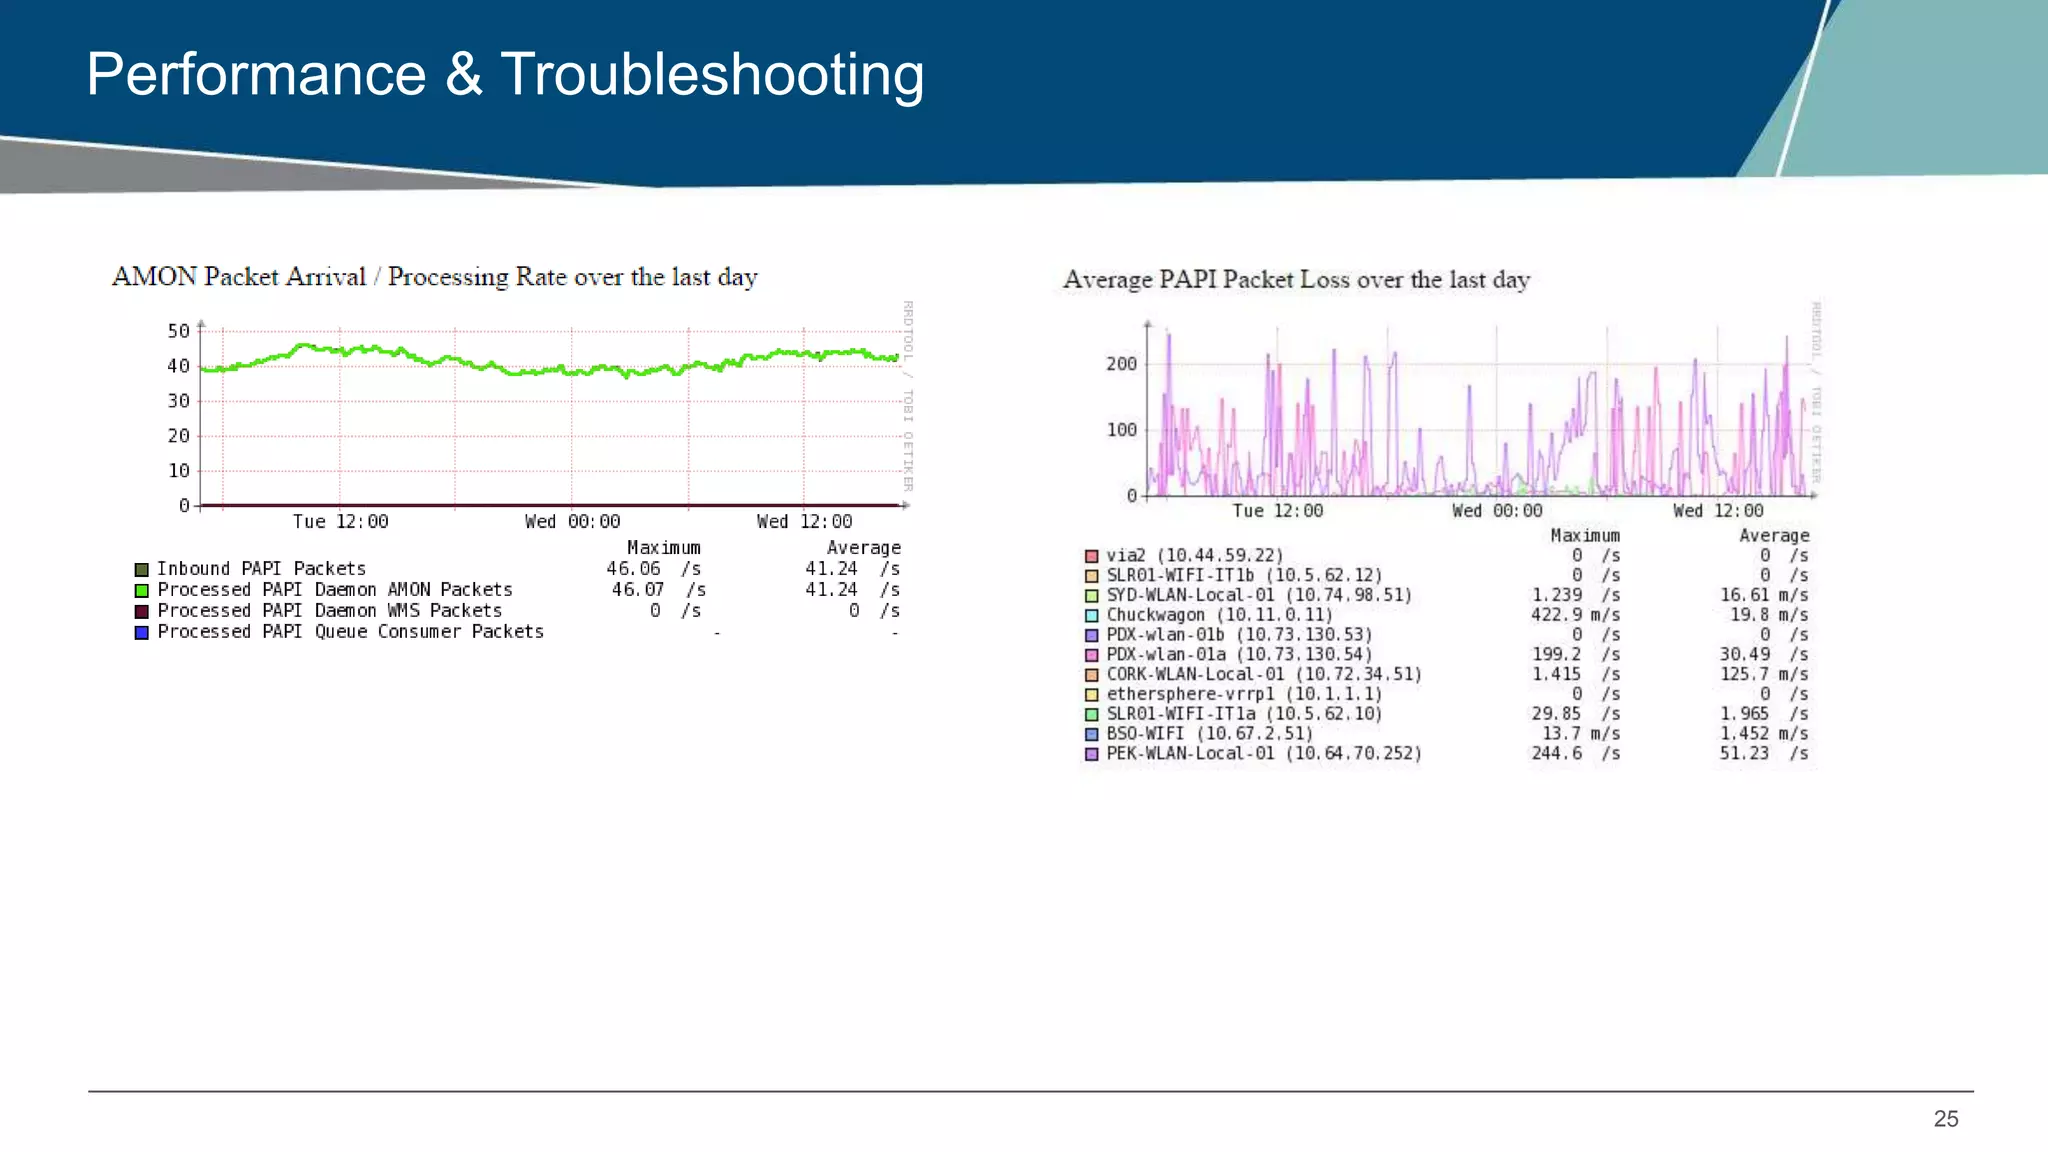Click the PDX-wlan-01b legend swatch
The height and width of the screenshot is (1152, 2048).
click(x=1092, y=635)
